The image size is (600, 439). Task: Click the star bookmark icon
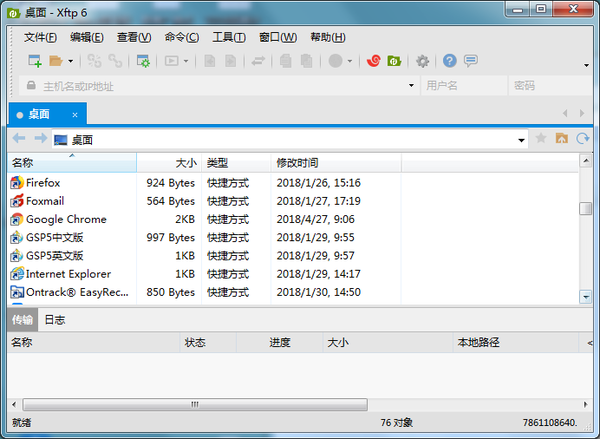[541, 138]
